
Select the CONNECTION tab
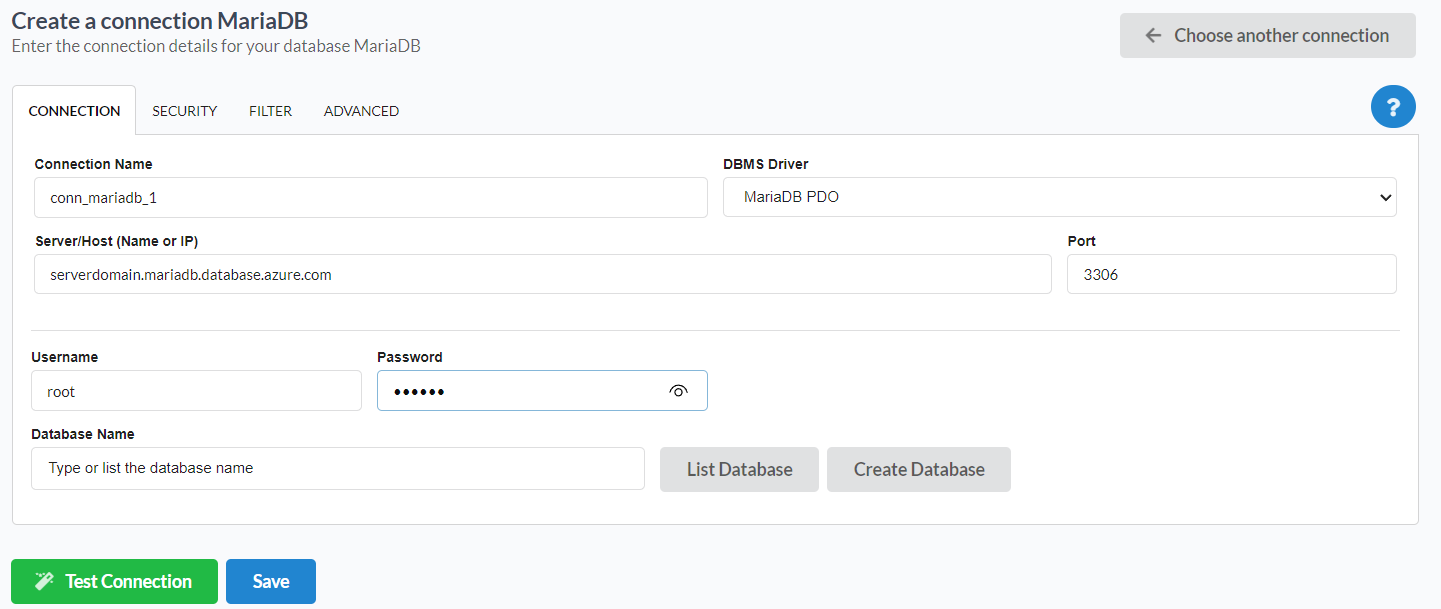74,110
